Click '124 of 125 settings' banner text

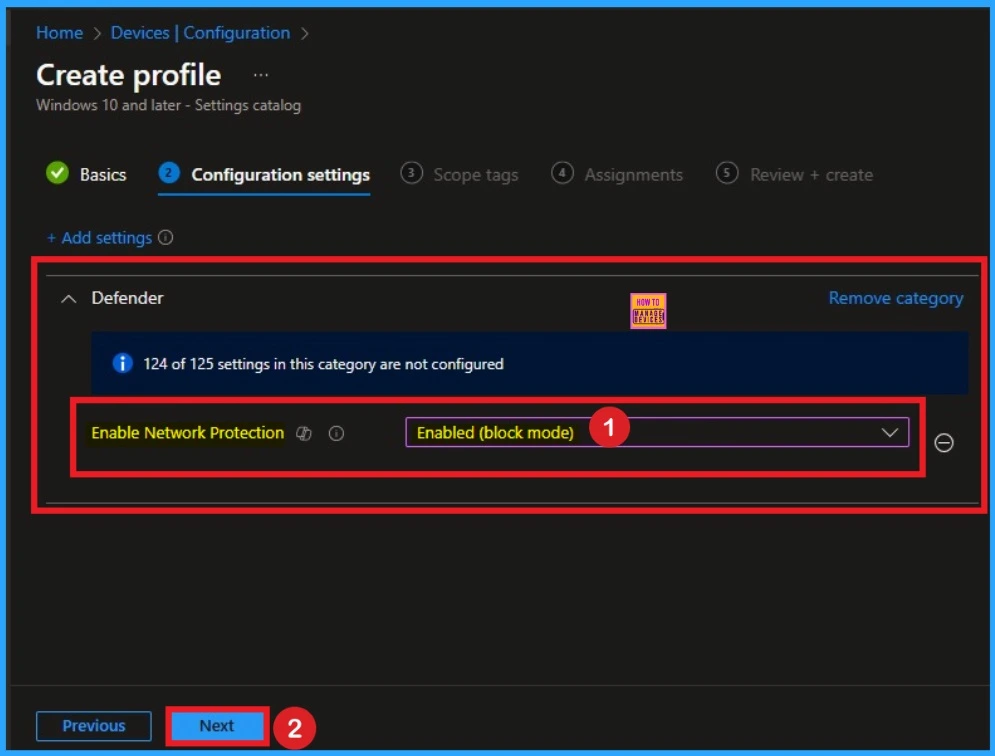click(x=323, y=364)
